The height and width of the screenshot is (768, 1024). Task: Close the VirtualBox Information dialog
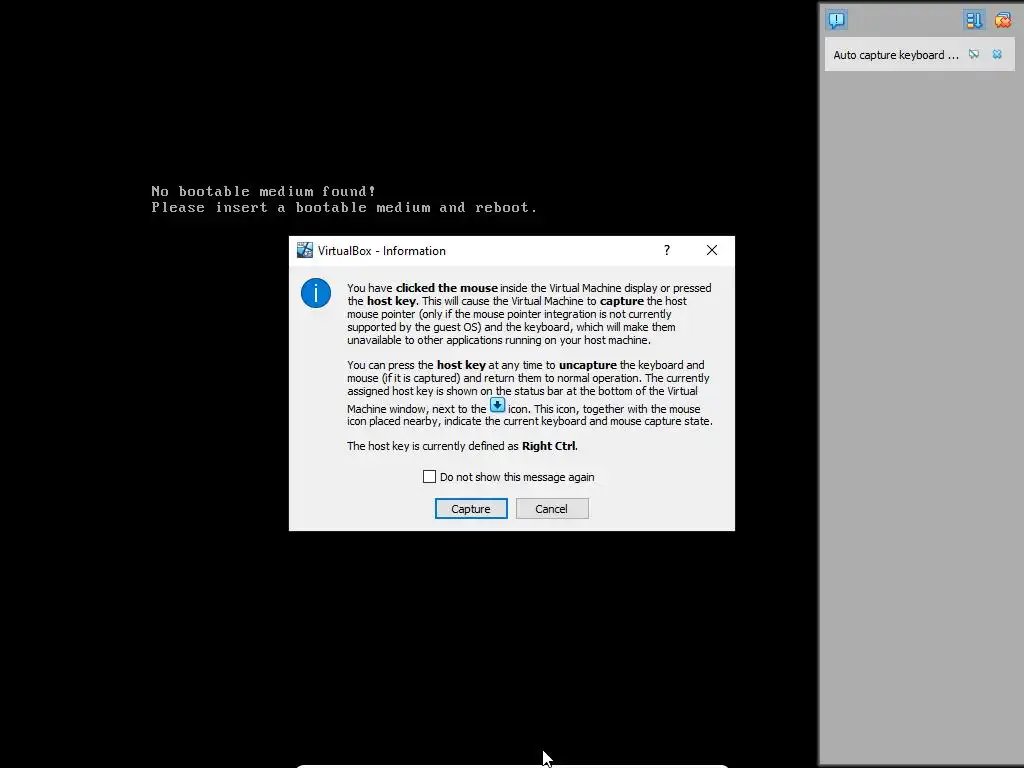[x=712, y=250]
